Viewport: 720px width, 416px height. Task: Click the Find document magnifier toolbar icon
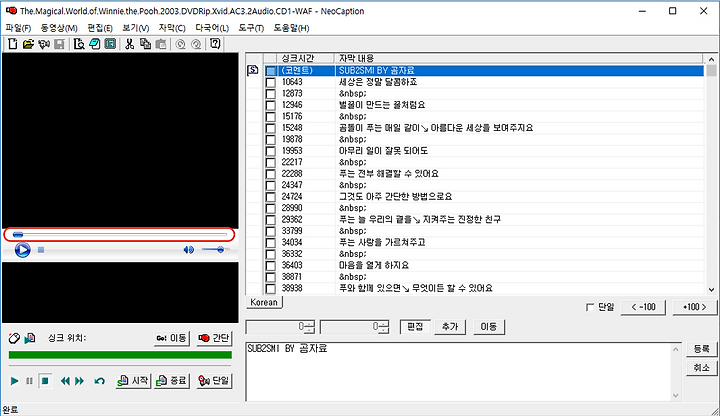pos(79,44)
